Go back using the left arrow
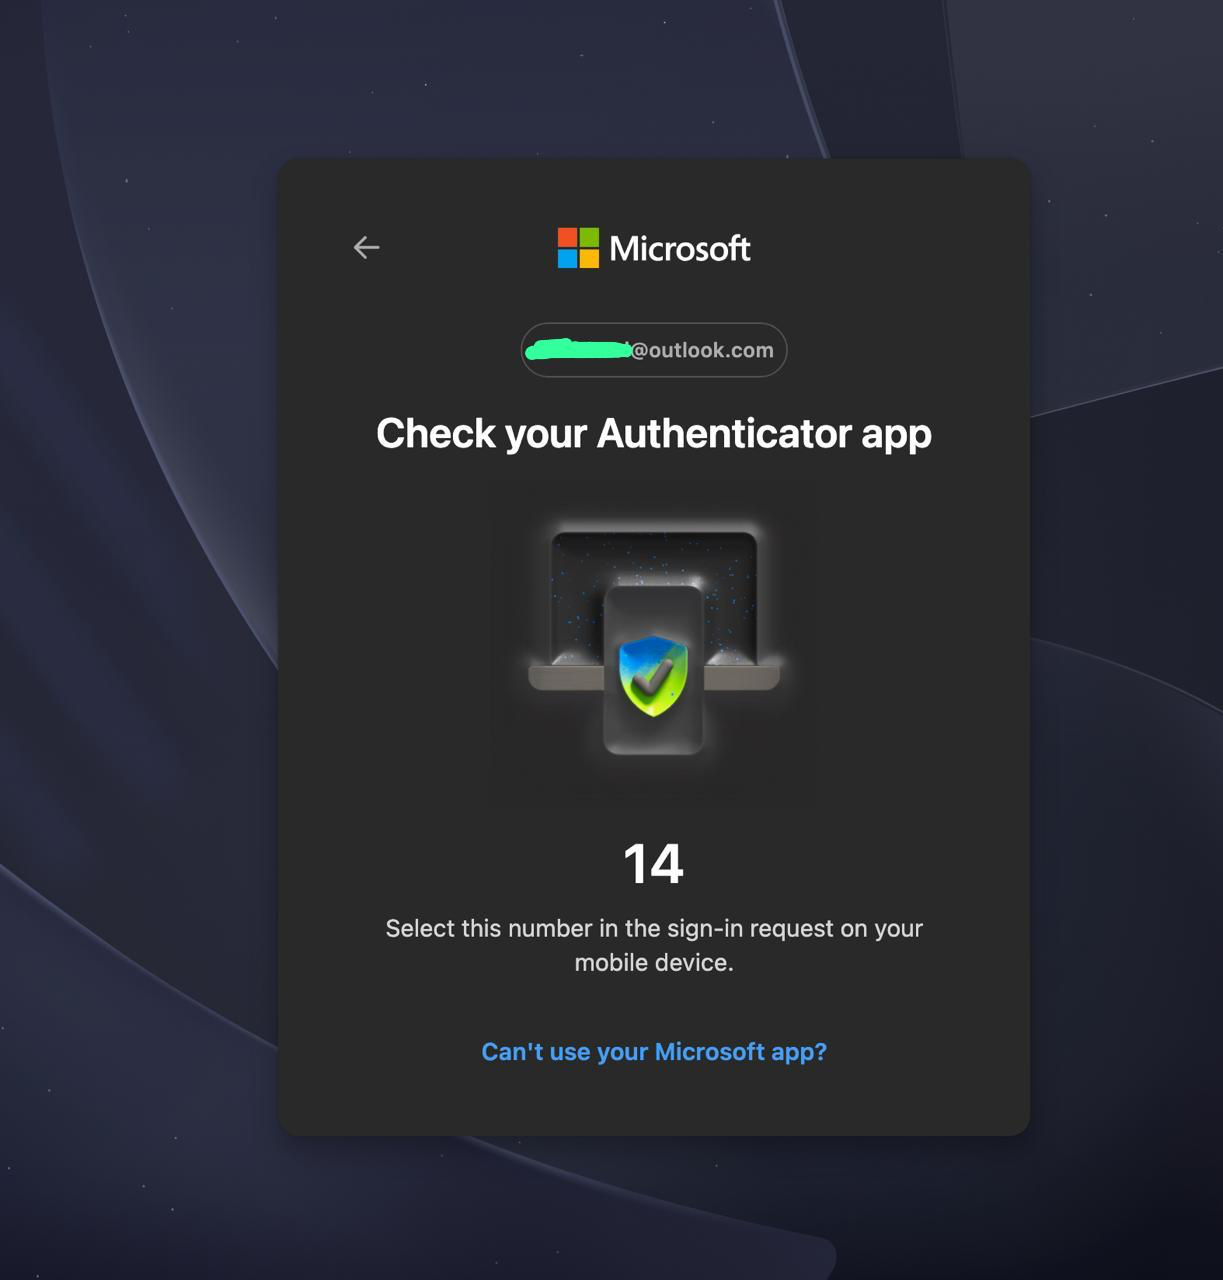Image resolution: width=1223 pixels, height=1280 pixels. coord(367,247)
